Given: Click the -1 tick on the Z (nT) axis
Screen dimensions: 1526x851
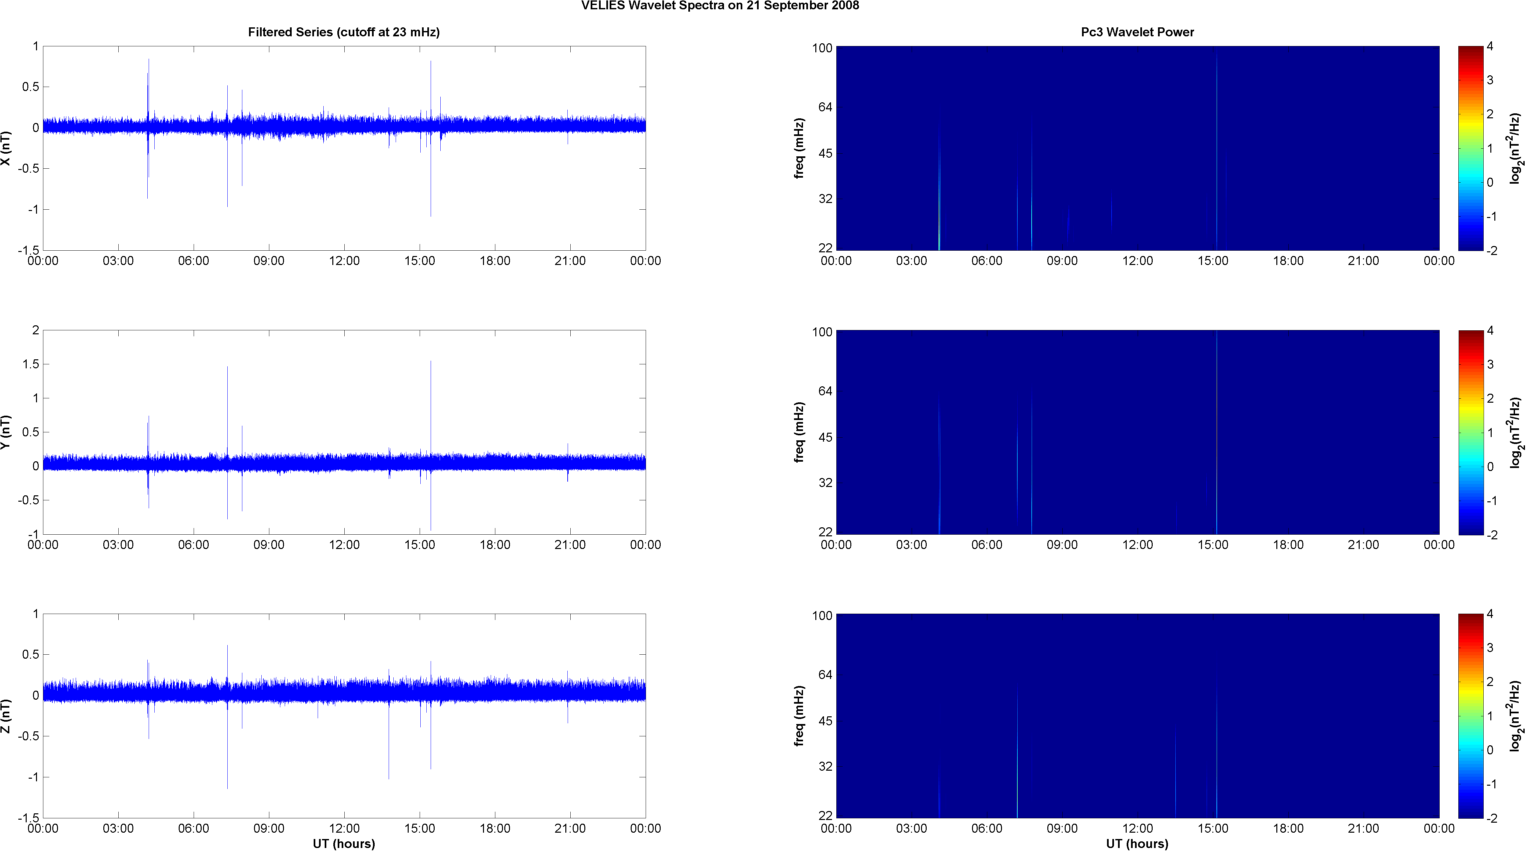Looking at the screenshot, I should click(x=33, y=777).
